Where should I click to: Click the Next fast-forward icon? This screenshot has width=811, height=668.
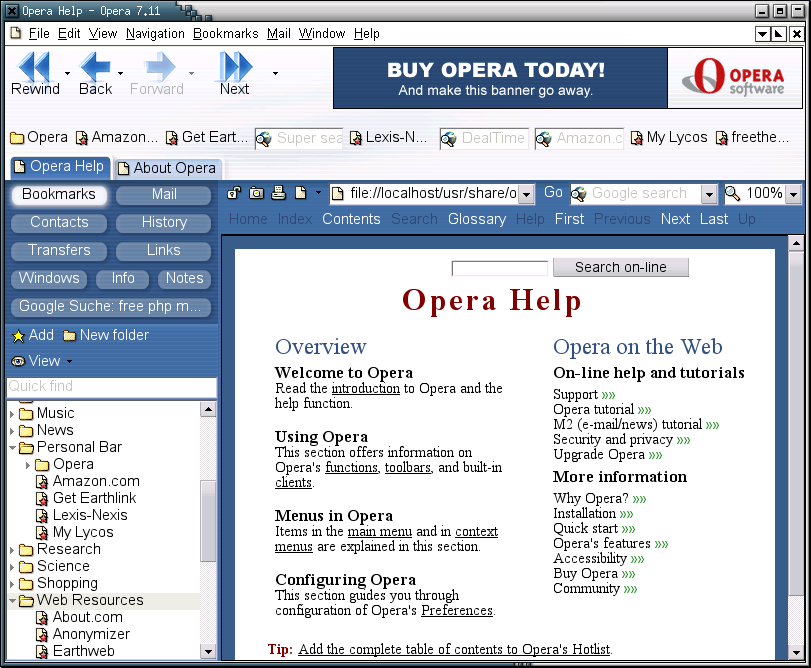(234, 67)
